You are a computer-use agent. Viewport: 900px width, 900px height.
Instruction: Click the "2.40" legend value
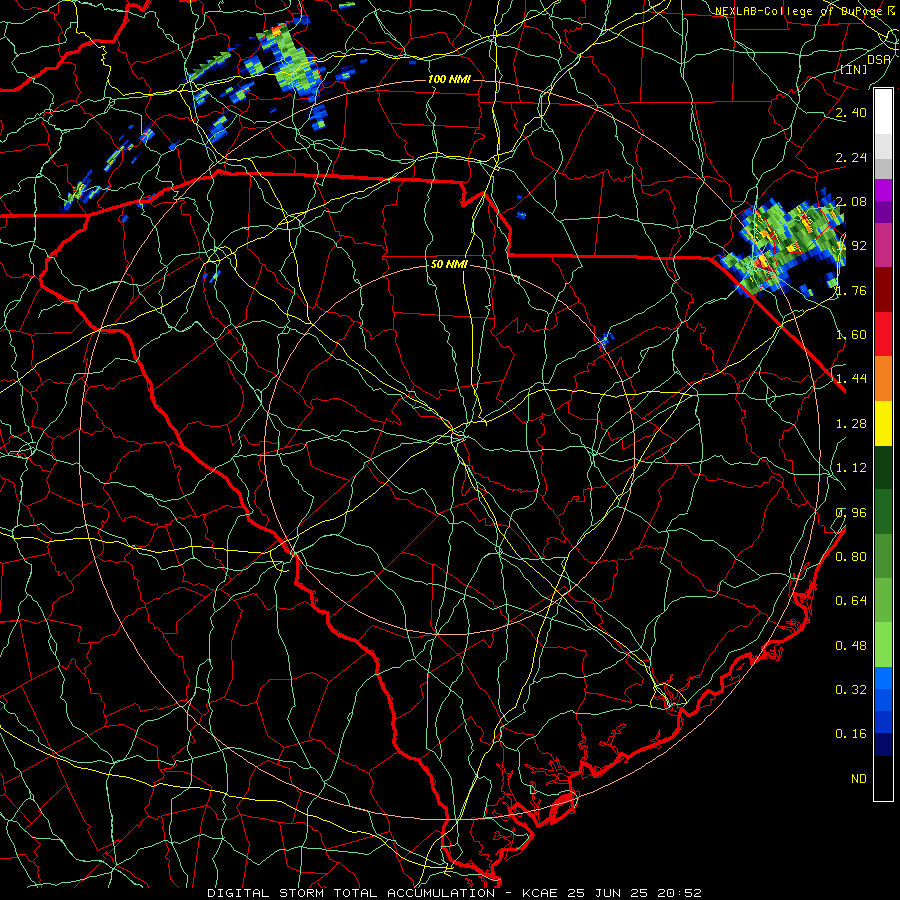tap(851, 112)
